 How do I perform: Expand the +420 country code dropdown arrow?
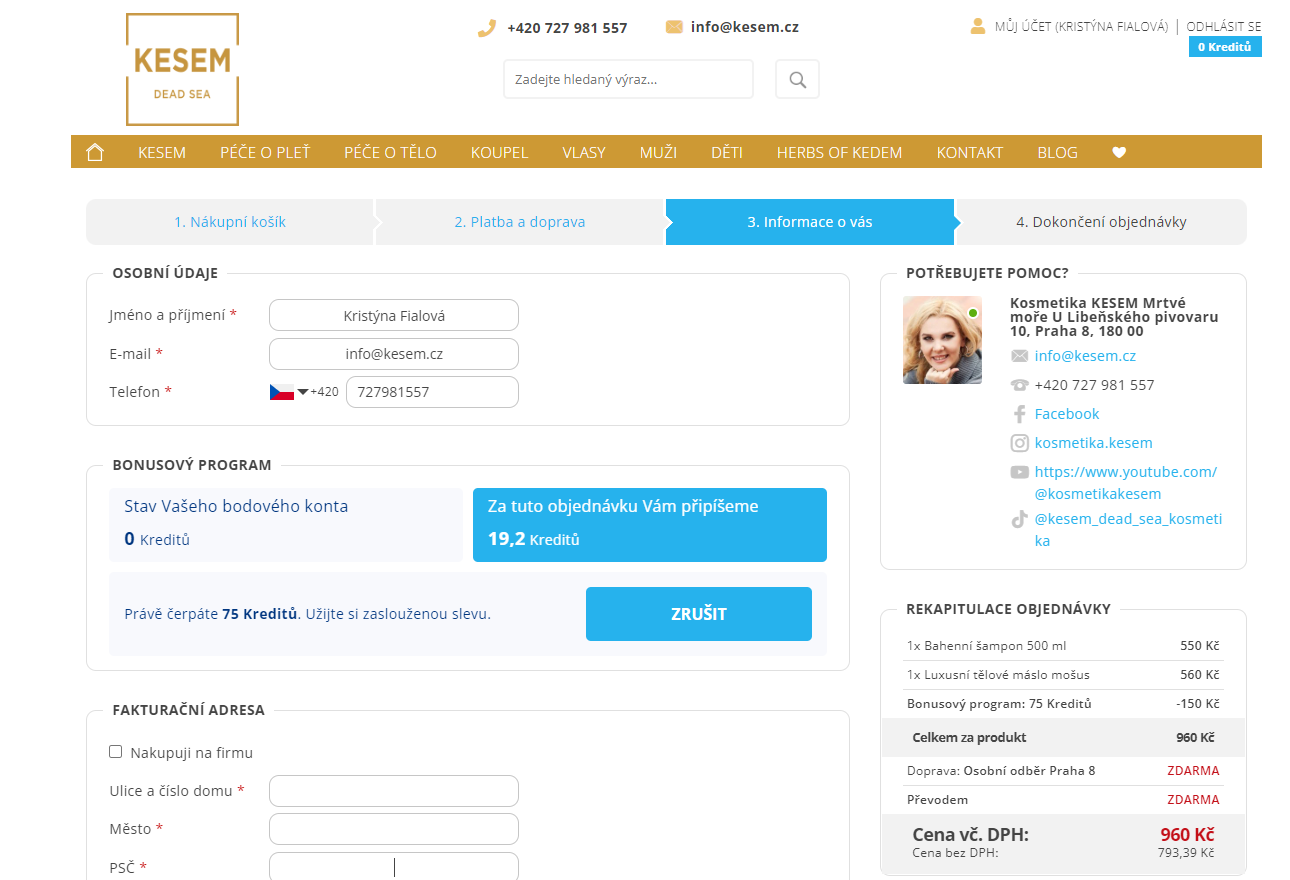click(303, 392)
